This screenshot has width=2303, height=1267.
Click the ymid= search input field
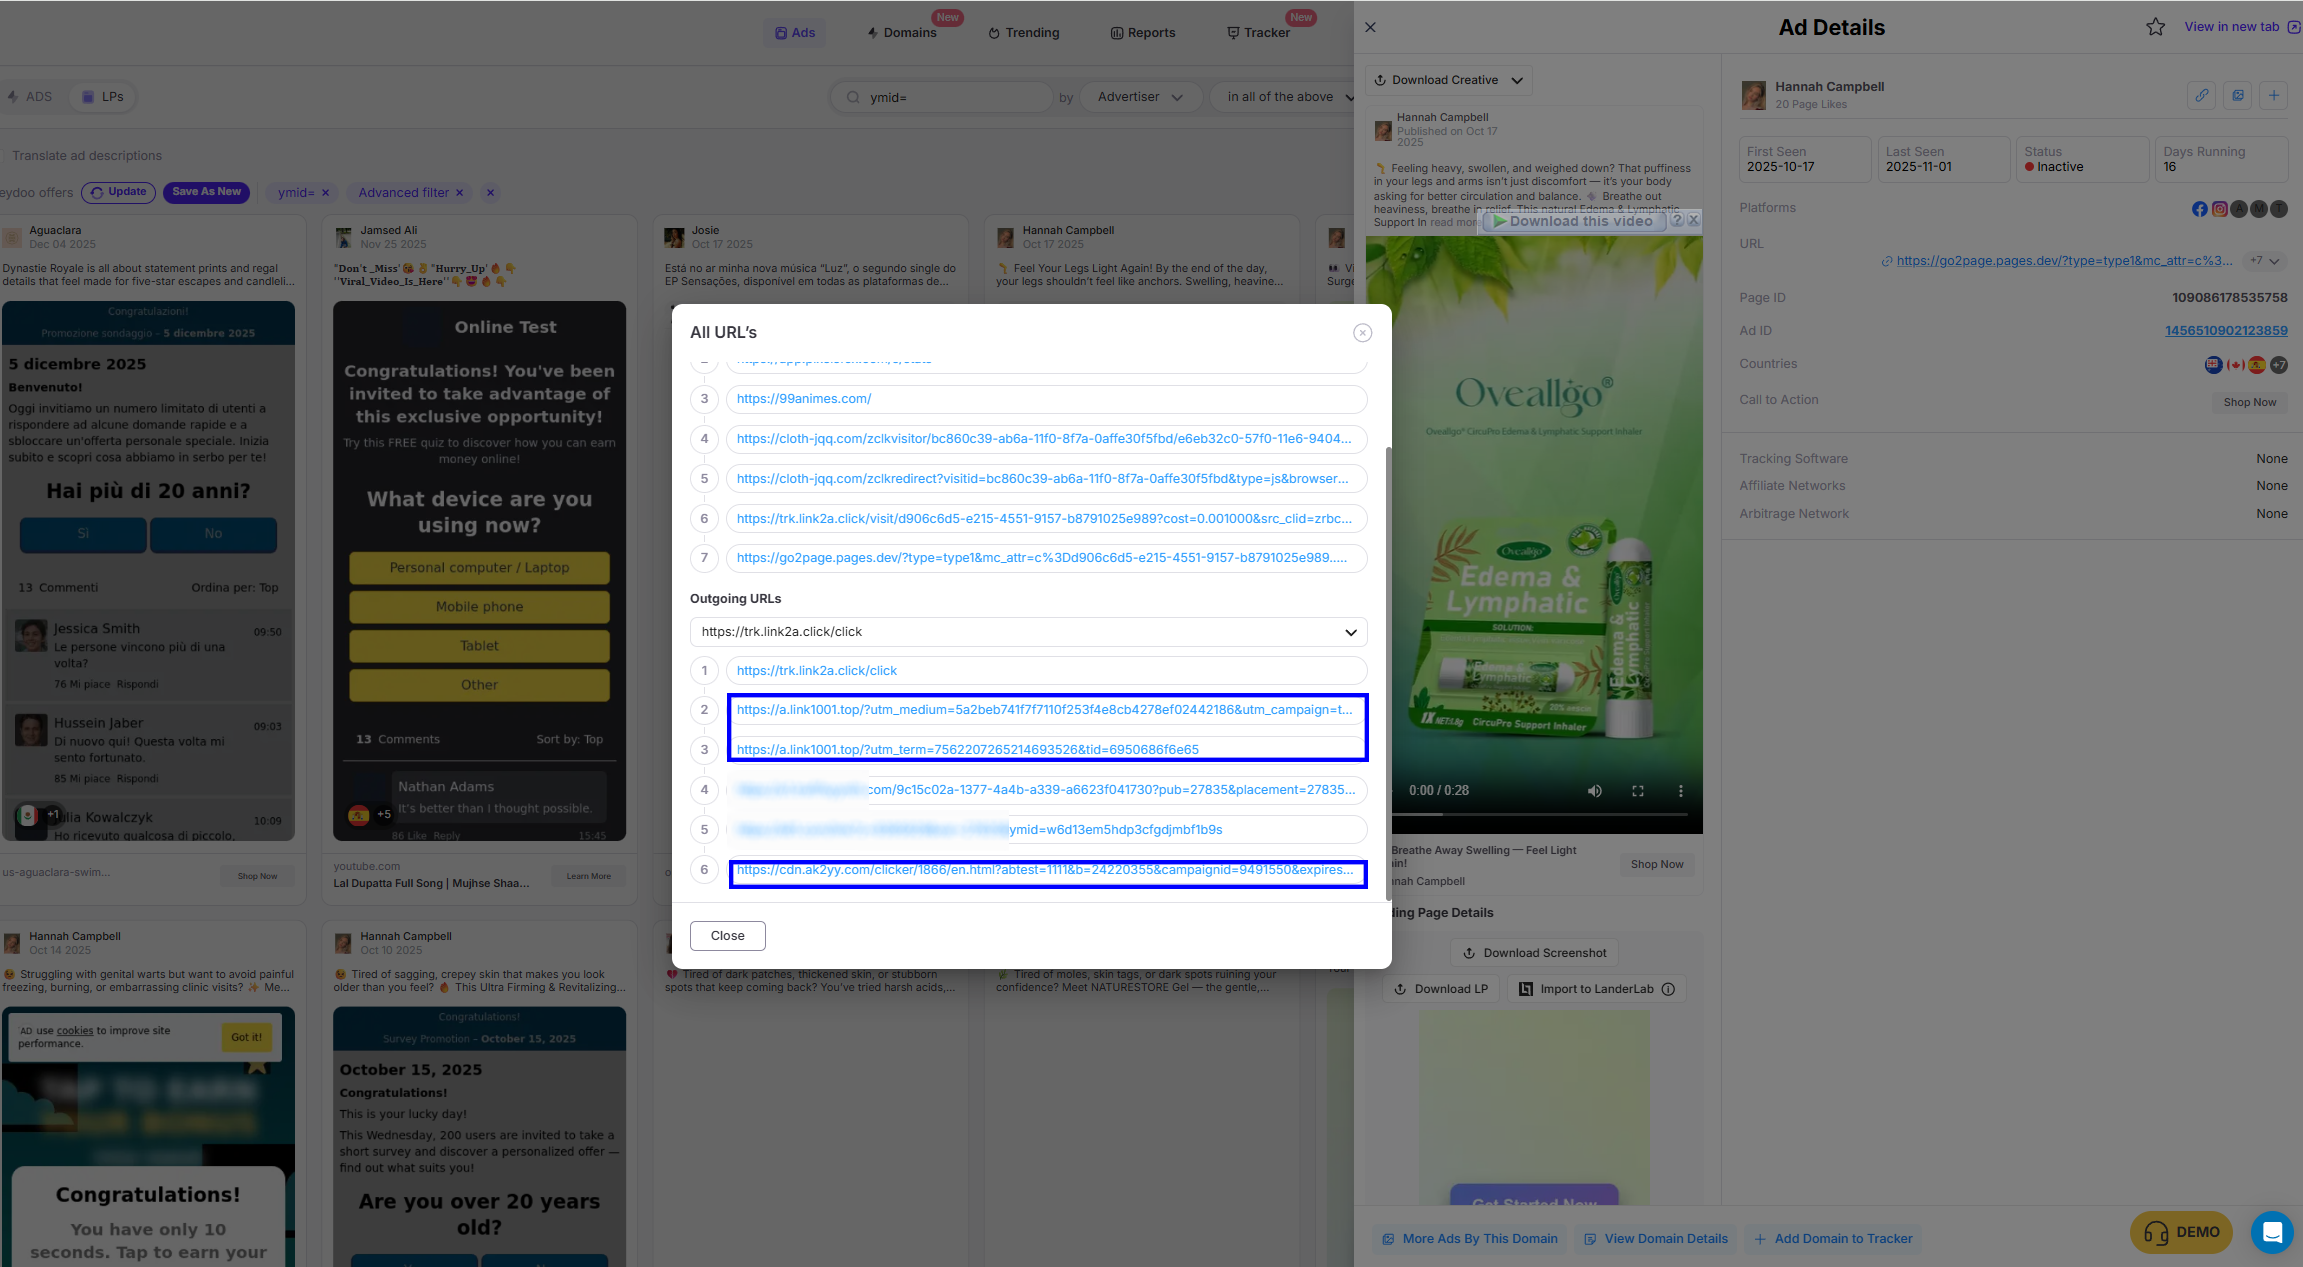pos(942,97)
